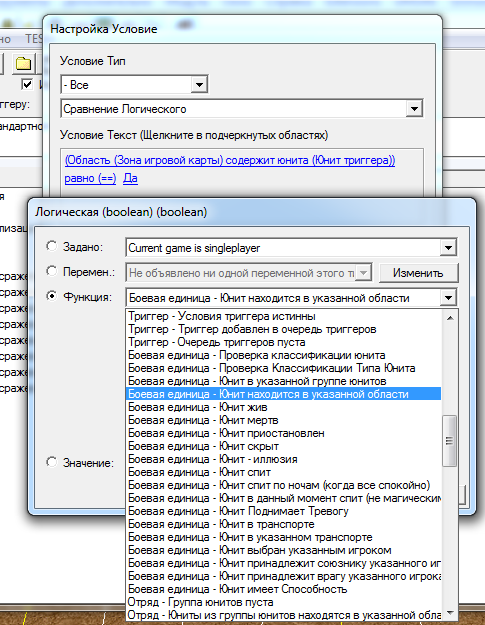
Task: Click the Область содержит юнита link
Action: (x=230, y=160)
